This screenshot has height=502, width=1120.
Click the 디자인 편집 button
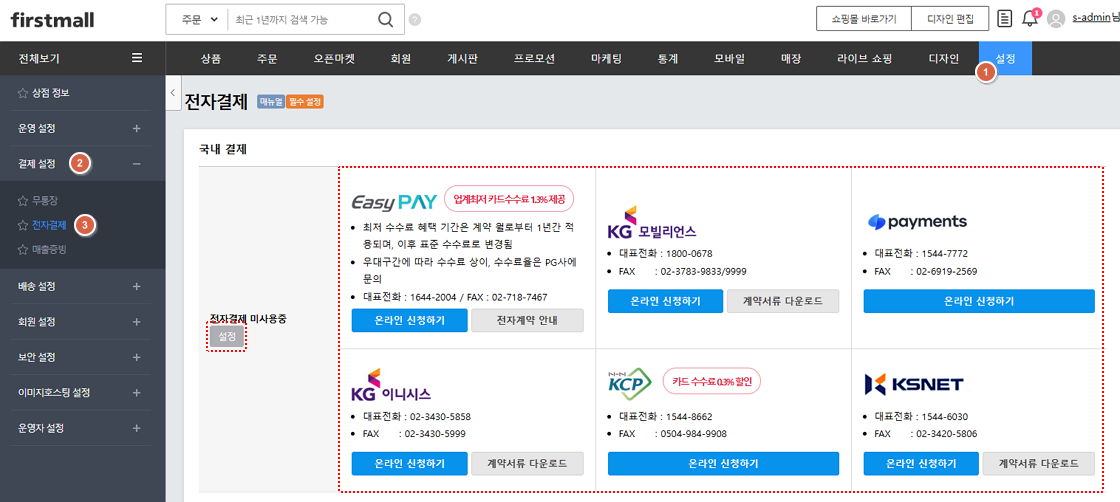pyautogui.click(x=950, y=19)
